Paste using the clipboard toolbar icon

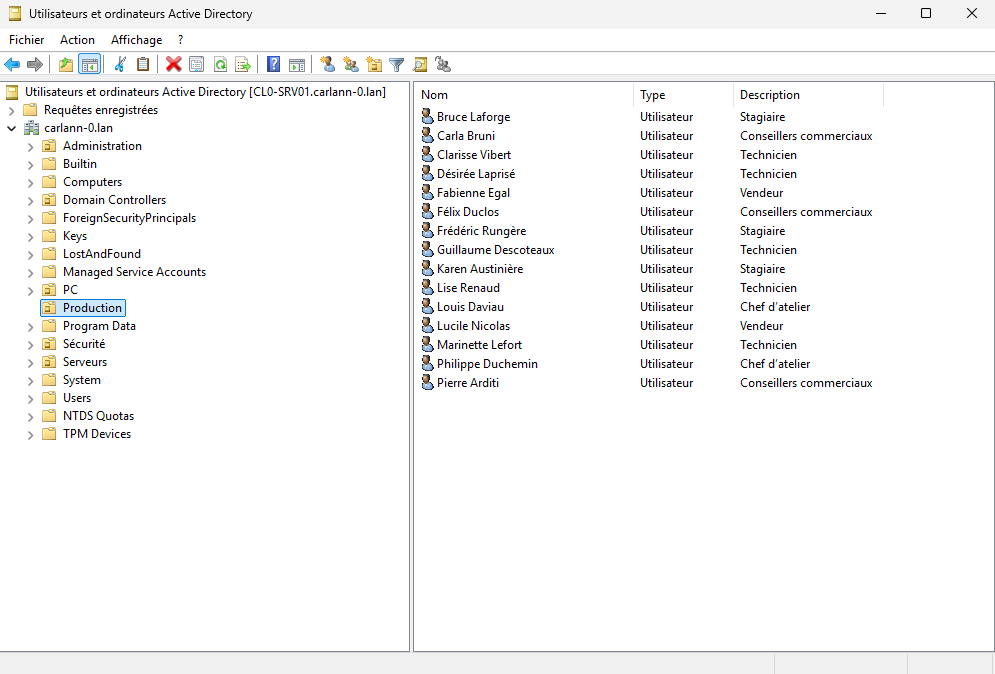143,64
